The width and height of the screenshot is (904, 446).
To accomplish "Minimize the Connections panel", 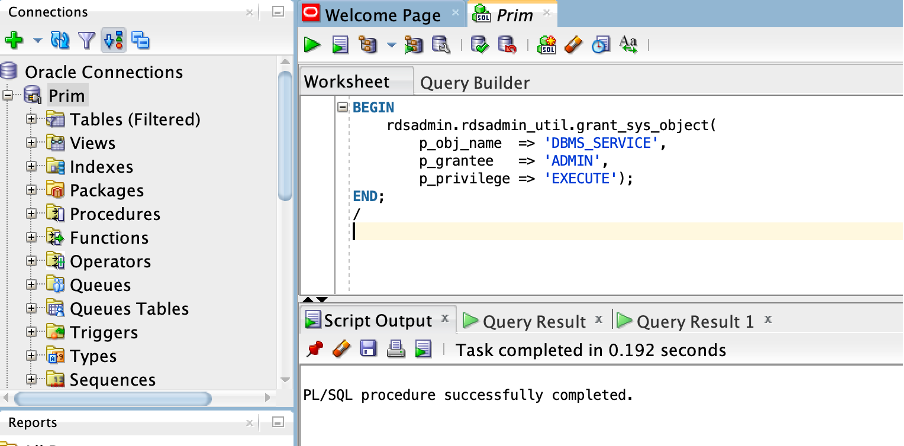I will 278,12.
